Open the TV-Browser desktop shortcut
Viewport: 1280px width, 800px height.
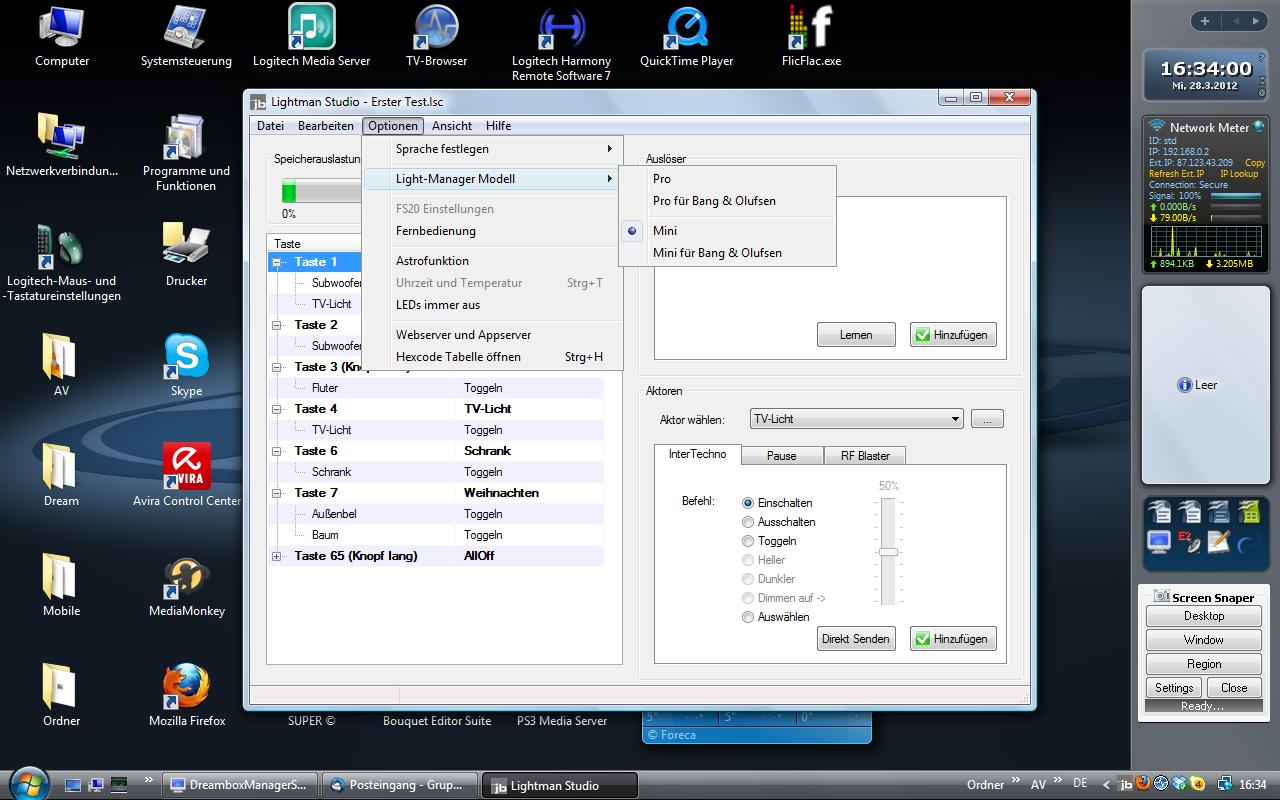tap(436, 28)
